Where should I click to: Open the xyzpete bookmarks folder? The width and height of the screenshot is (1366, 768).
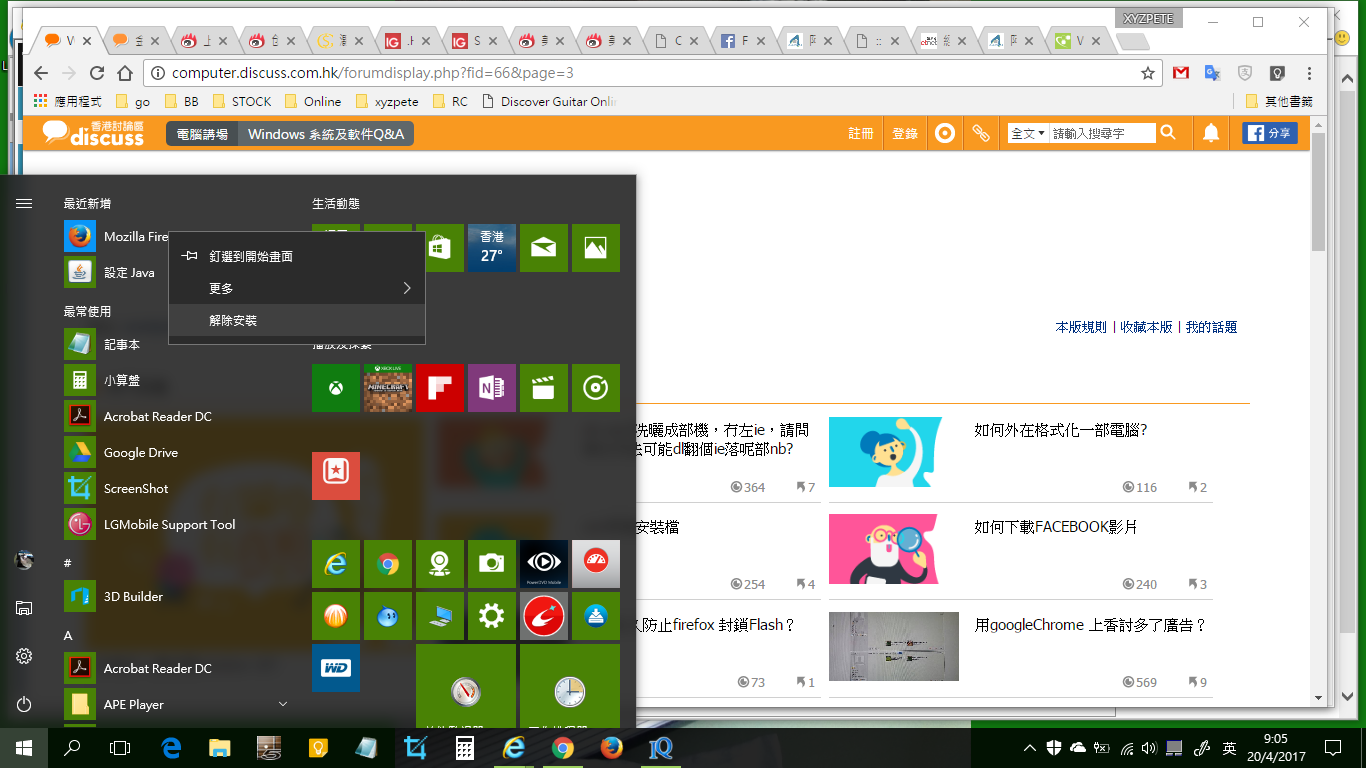click(x=386, y=101)
